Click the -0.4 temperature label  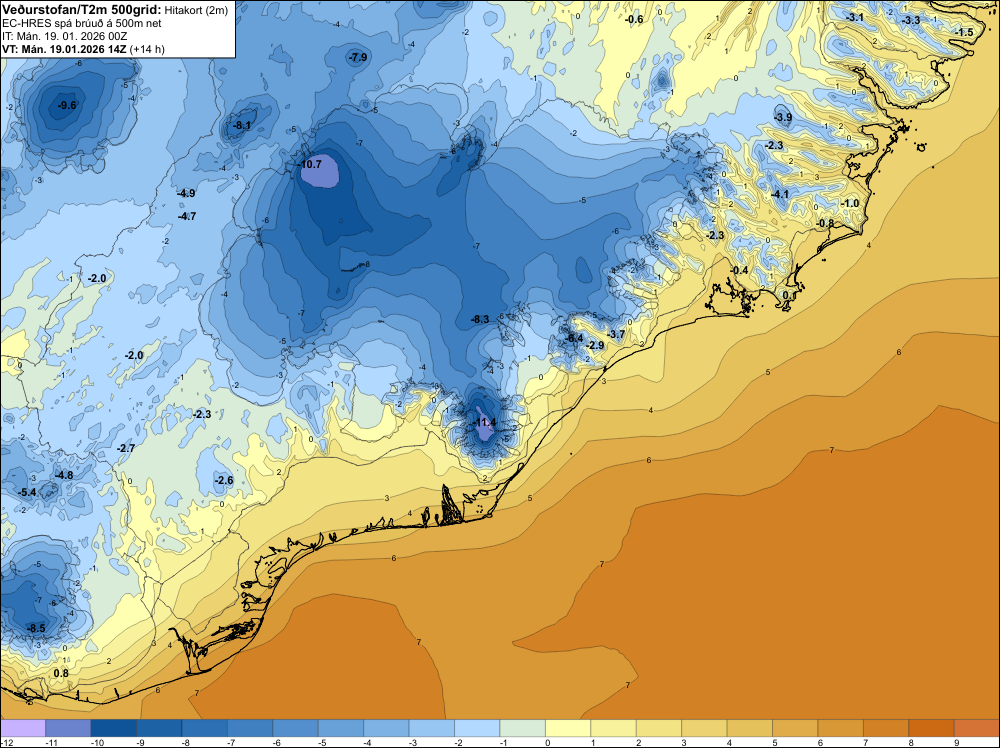click(739, 270)
